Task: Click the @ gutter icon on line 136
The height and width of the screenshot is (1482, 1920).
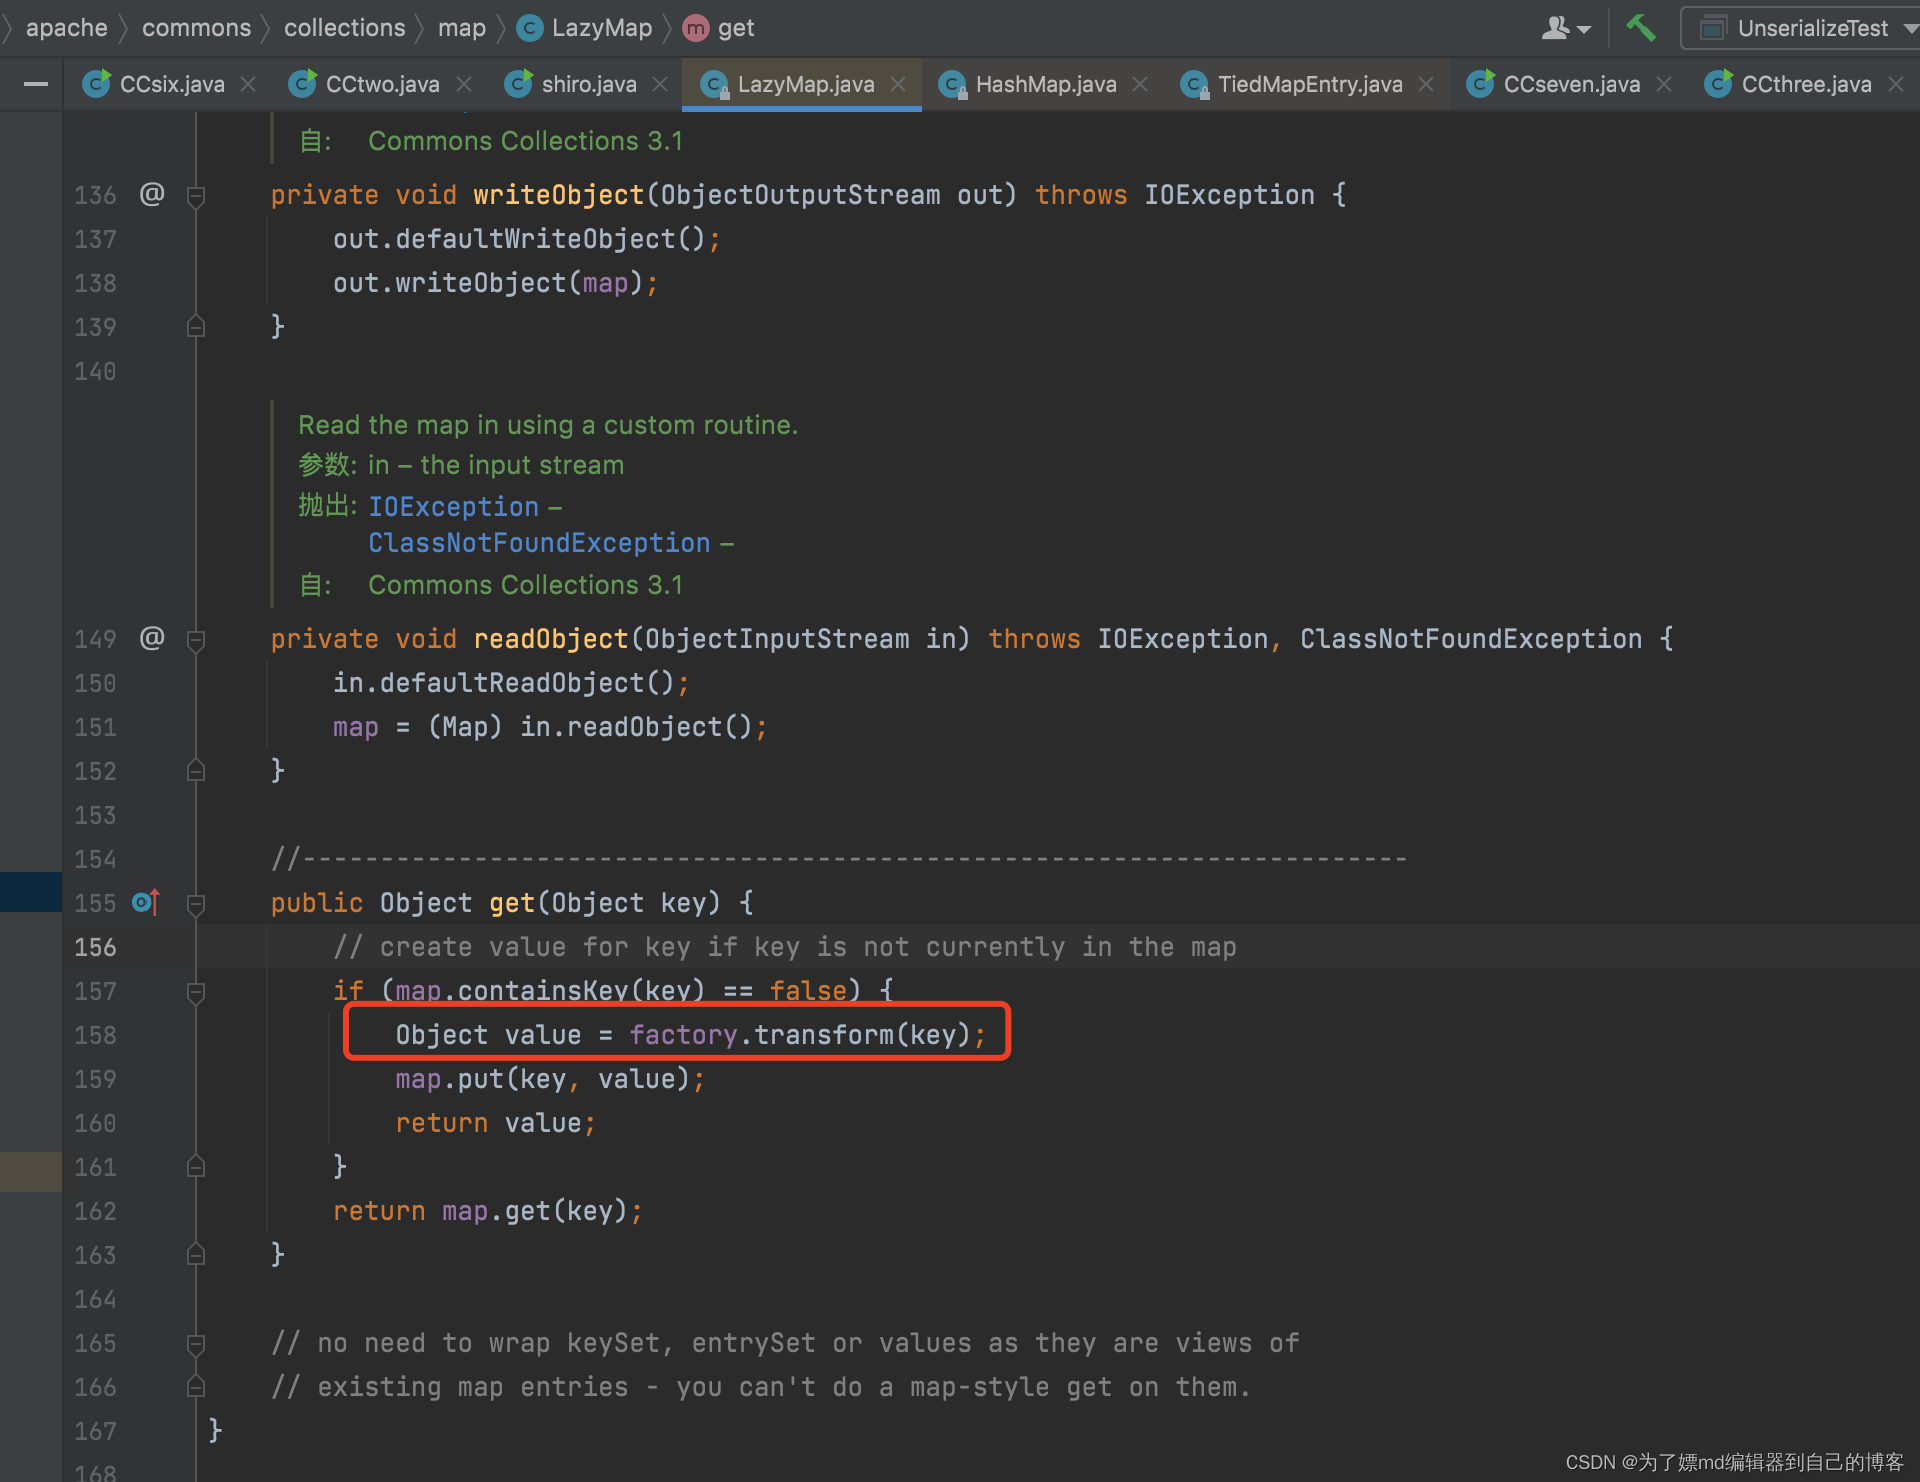Action: point(152,194)
